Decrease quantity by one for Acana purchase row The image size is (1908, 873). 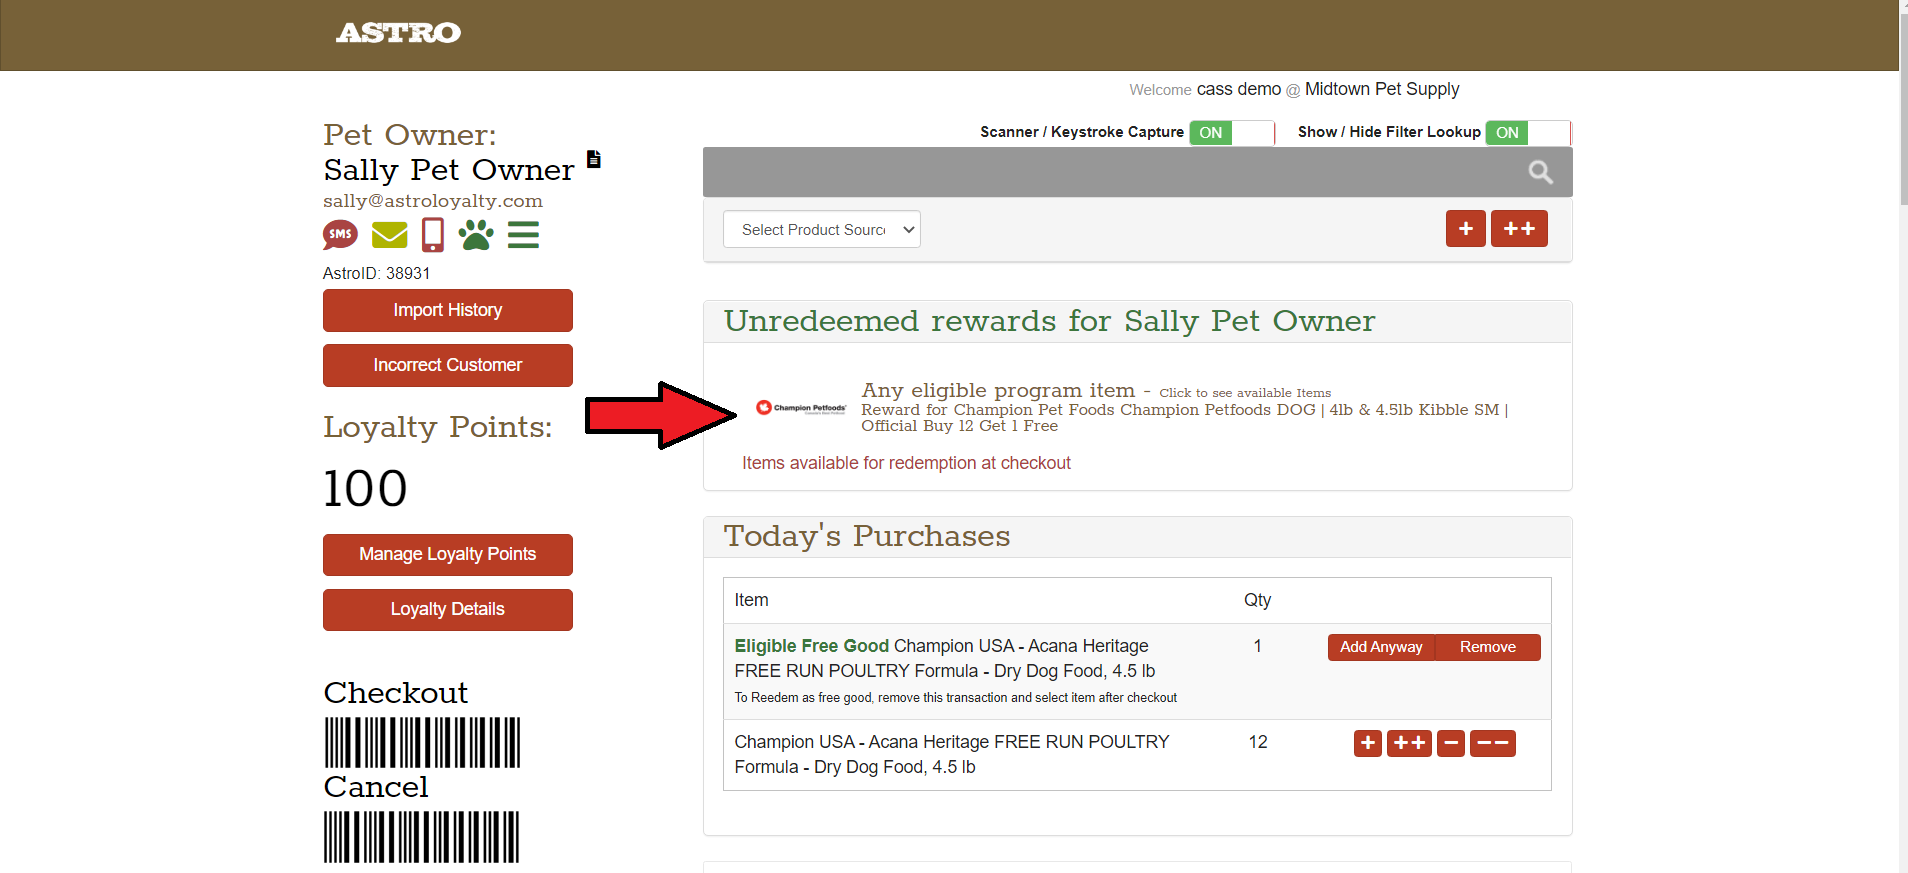tap(1451, 743)
